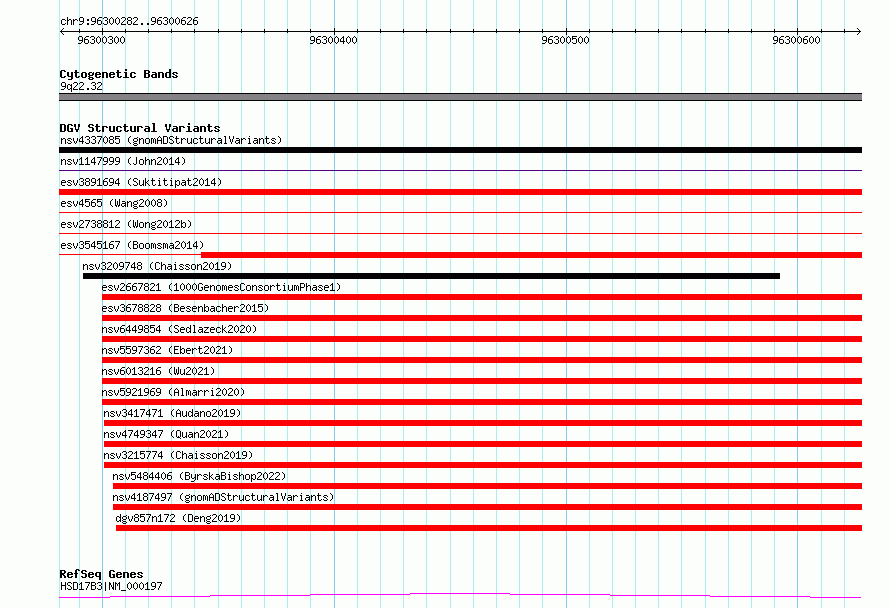Open variant nsv5597362 (Ebert2021) label
Screen dimensions: 890x608
coord(167,350)
